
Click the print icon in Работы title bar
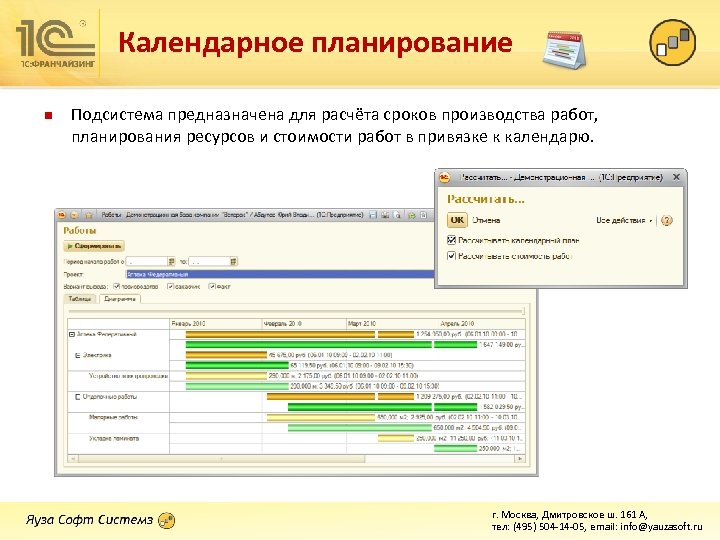(385, 214)
